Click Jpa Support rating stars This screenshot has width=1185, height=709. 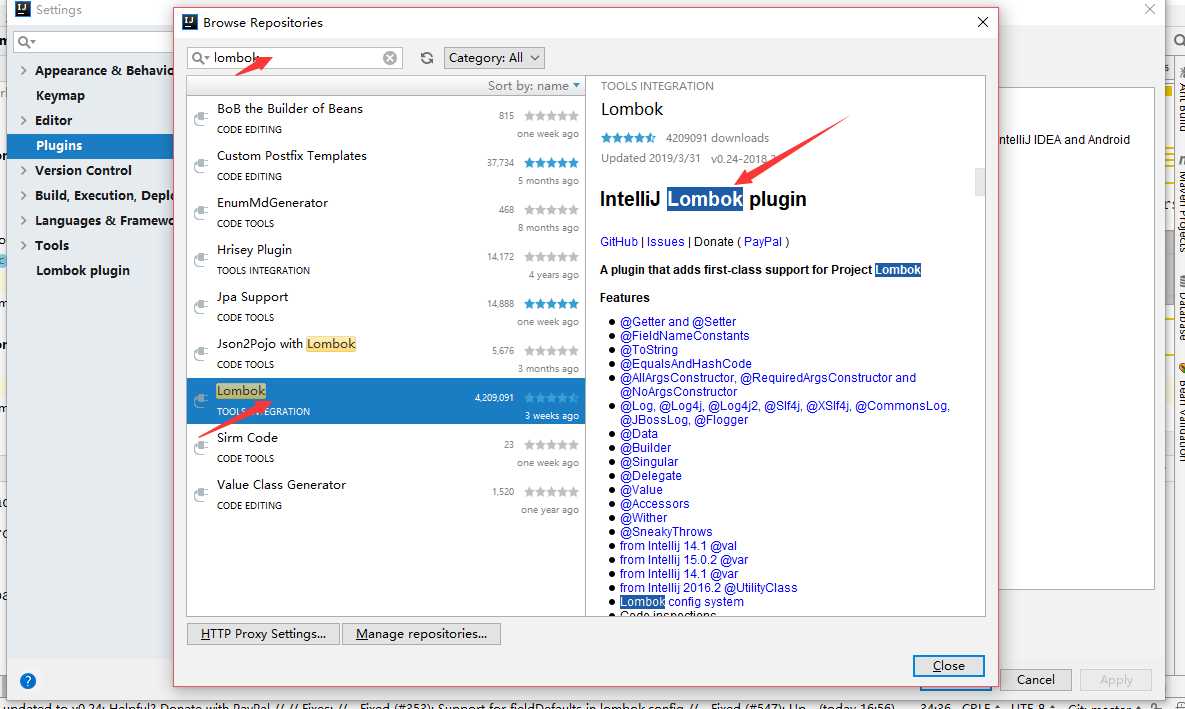click(x=552, y=304)
